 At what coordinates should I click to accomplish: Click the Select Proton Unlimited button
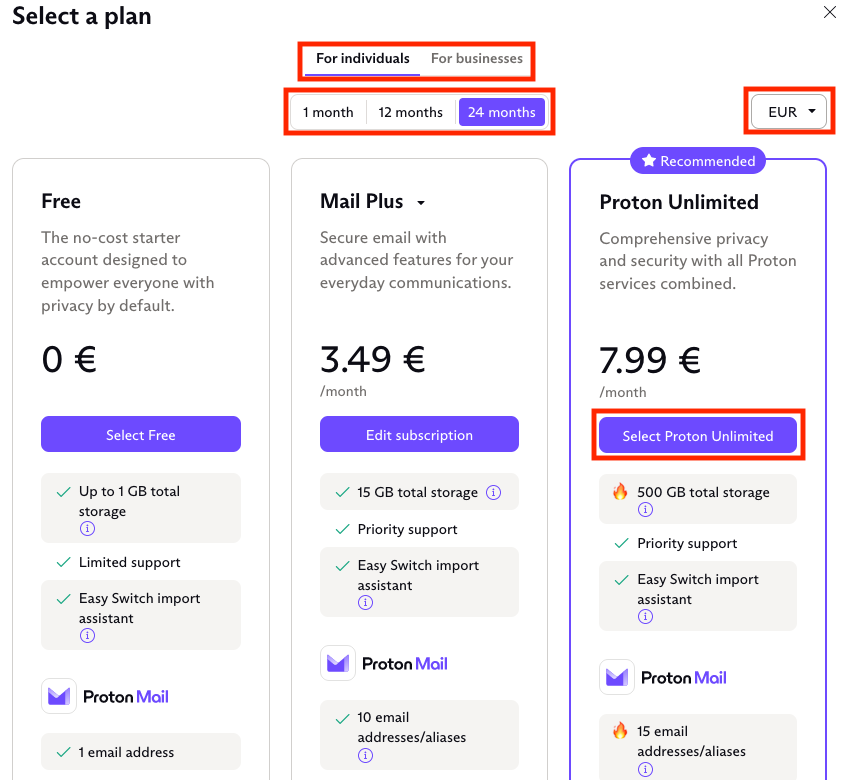[697, 436]
